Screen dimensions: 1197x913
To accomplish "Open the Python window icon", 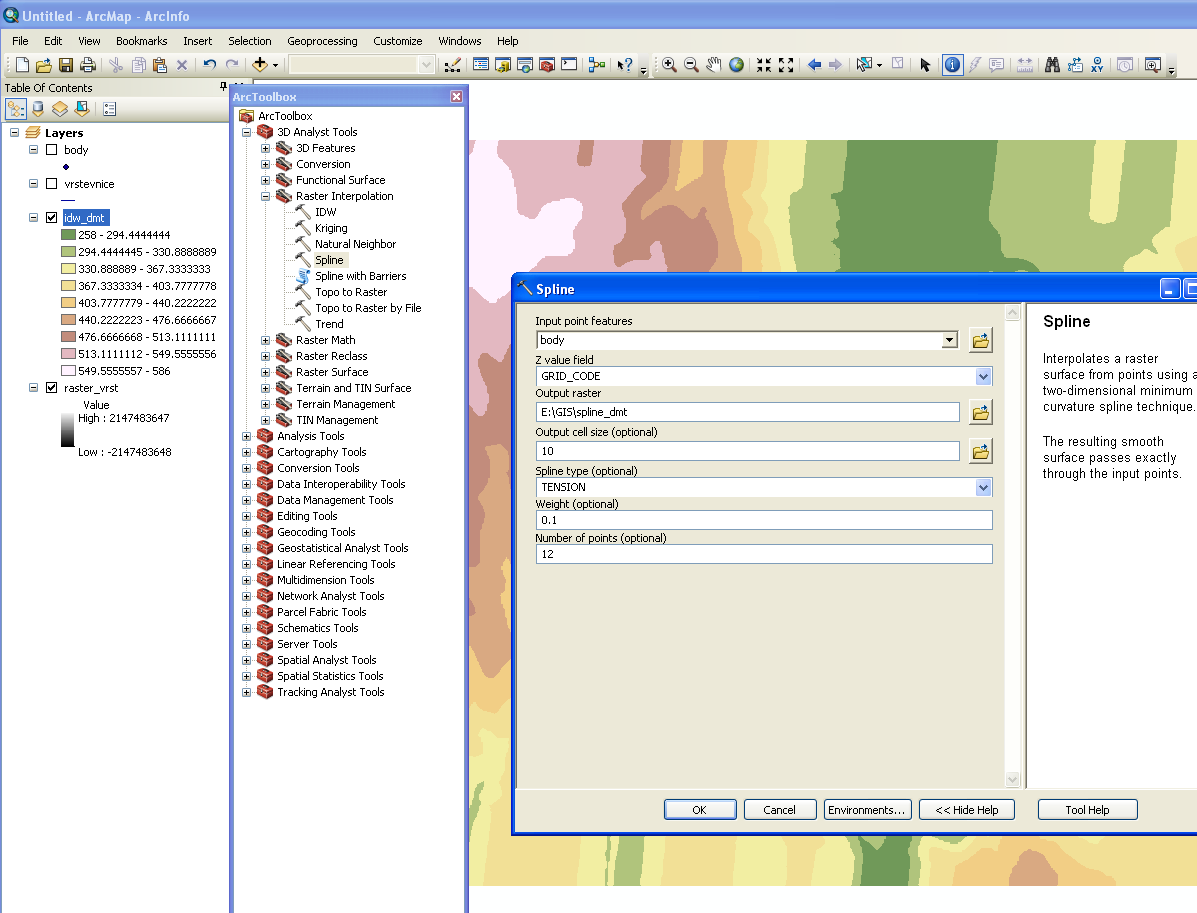I will 569,65.
